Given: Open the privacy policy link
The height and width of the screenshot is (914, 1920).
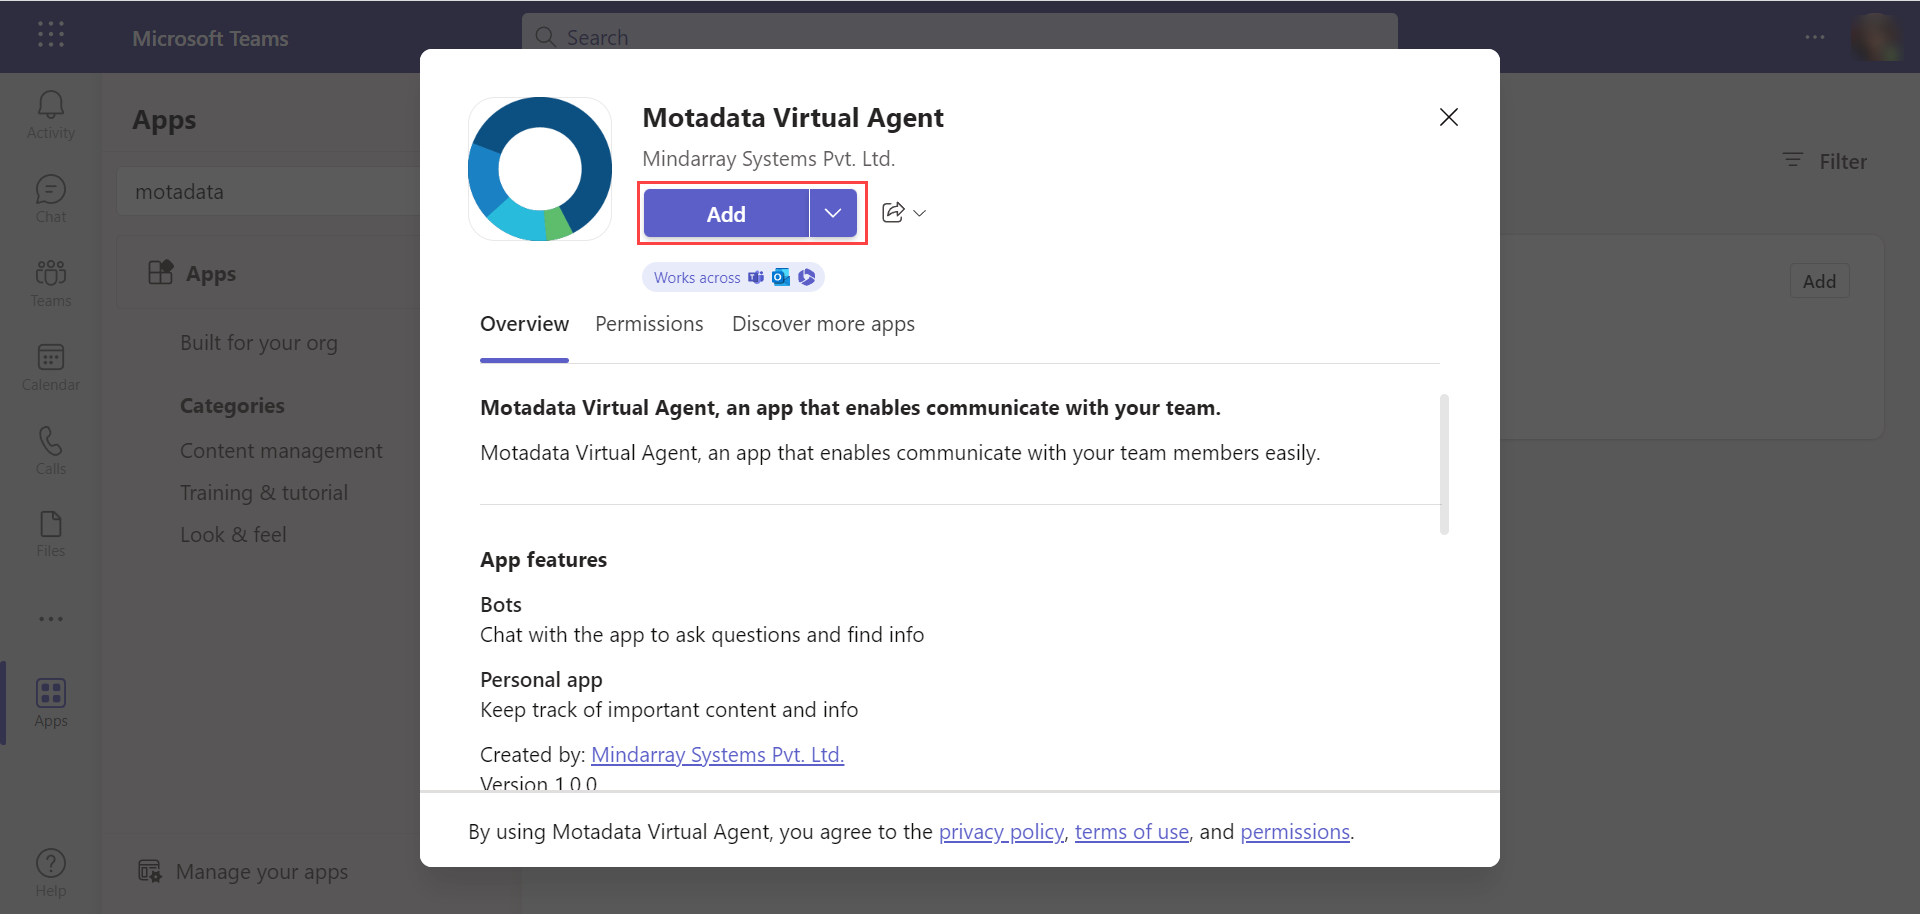Looking at the screenshot, I should (1000, 831).
